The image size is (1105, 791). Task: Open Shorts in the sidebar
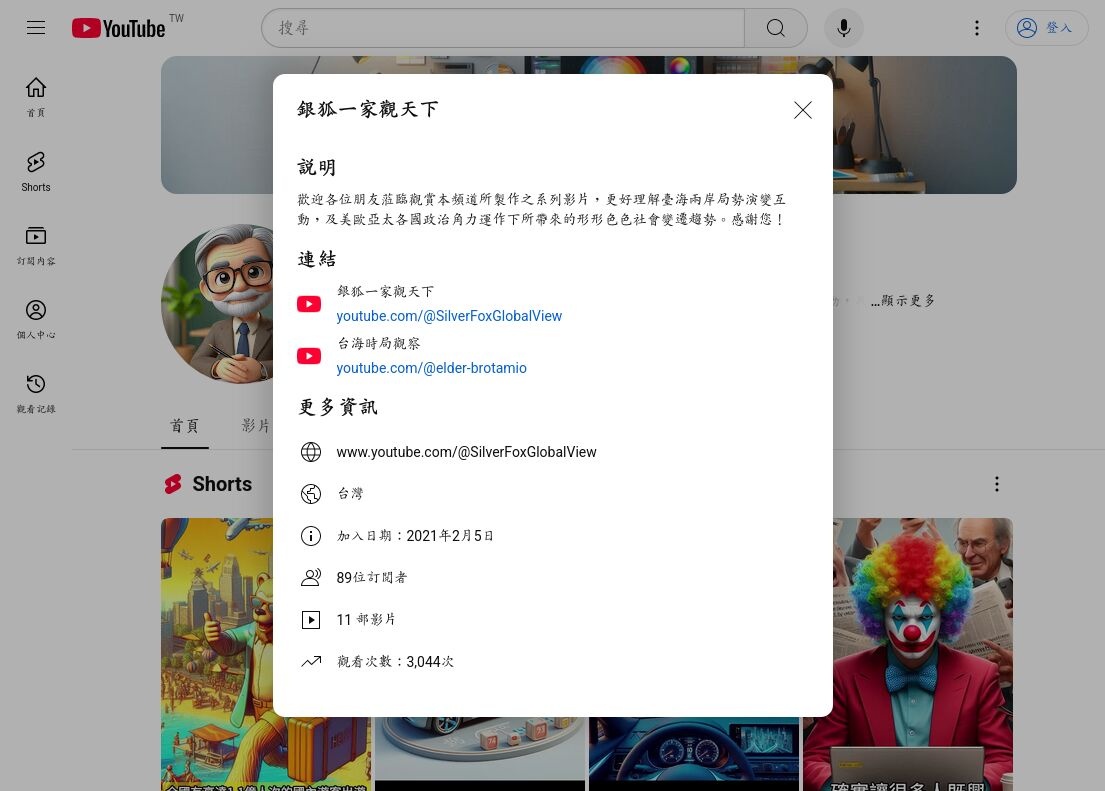(36, 171)
